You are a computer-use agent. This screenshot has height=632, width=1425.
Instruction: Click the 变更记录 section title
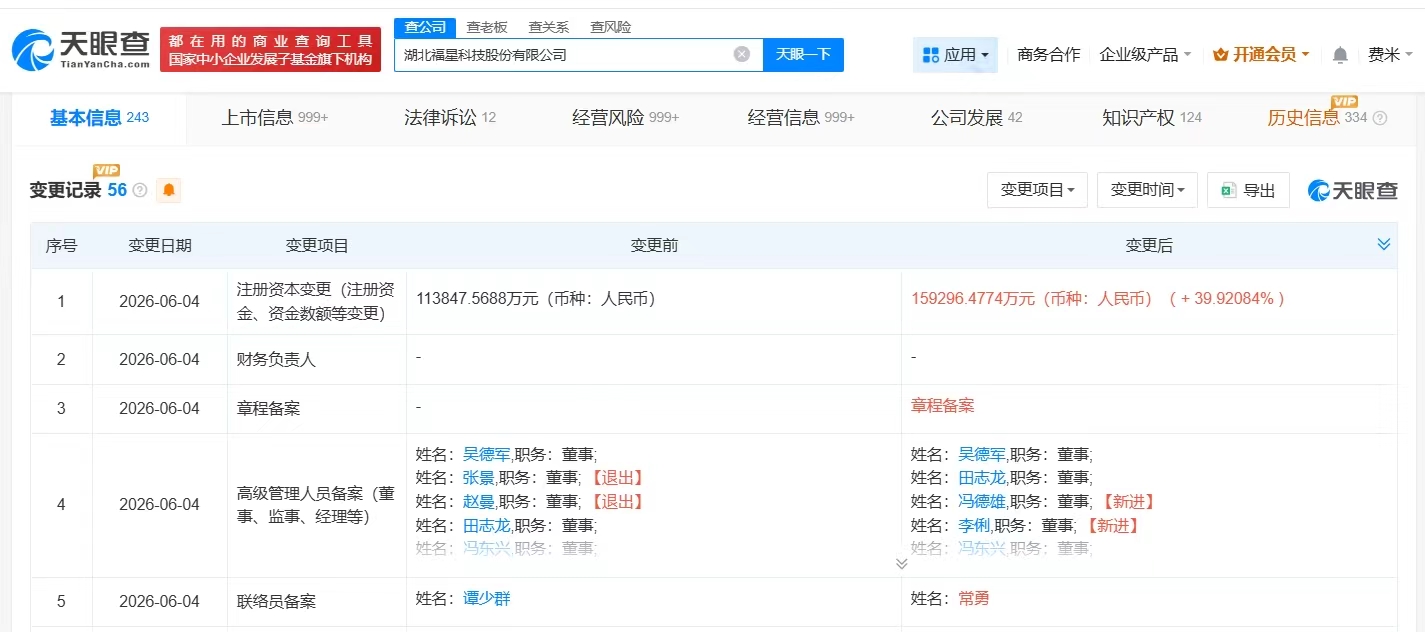coord(65,190)
